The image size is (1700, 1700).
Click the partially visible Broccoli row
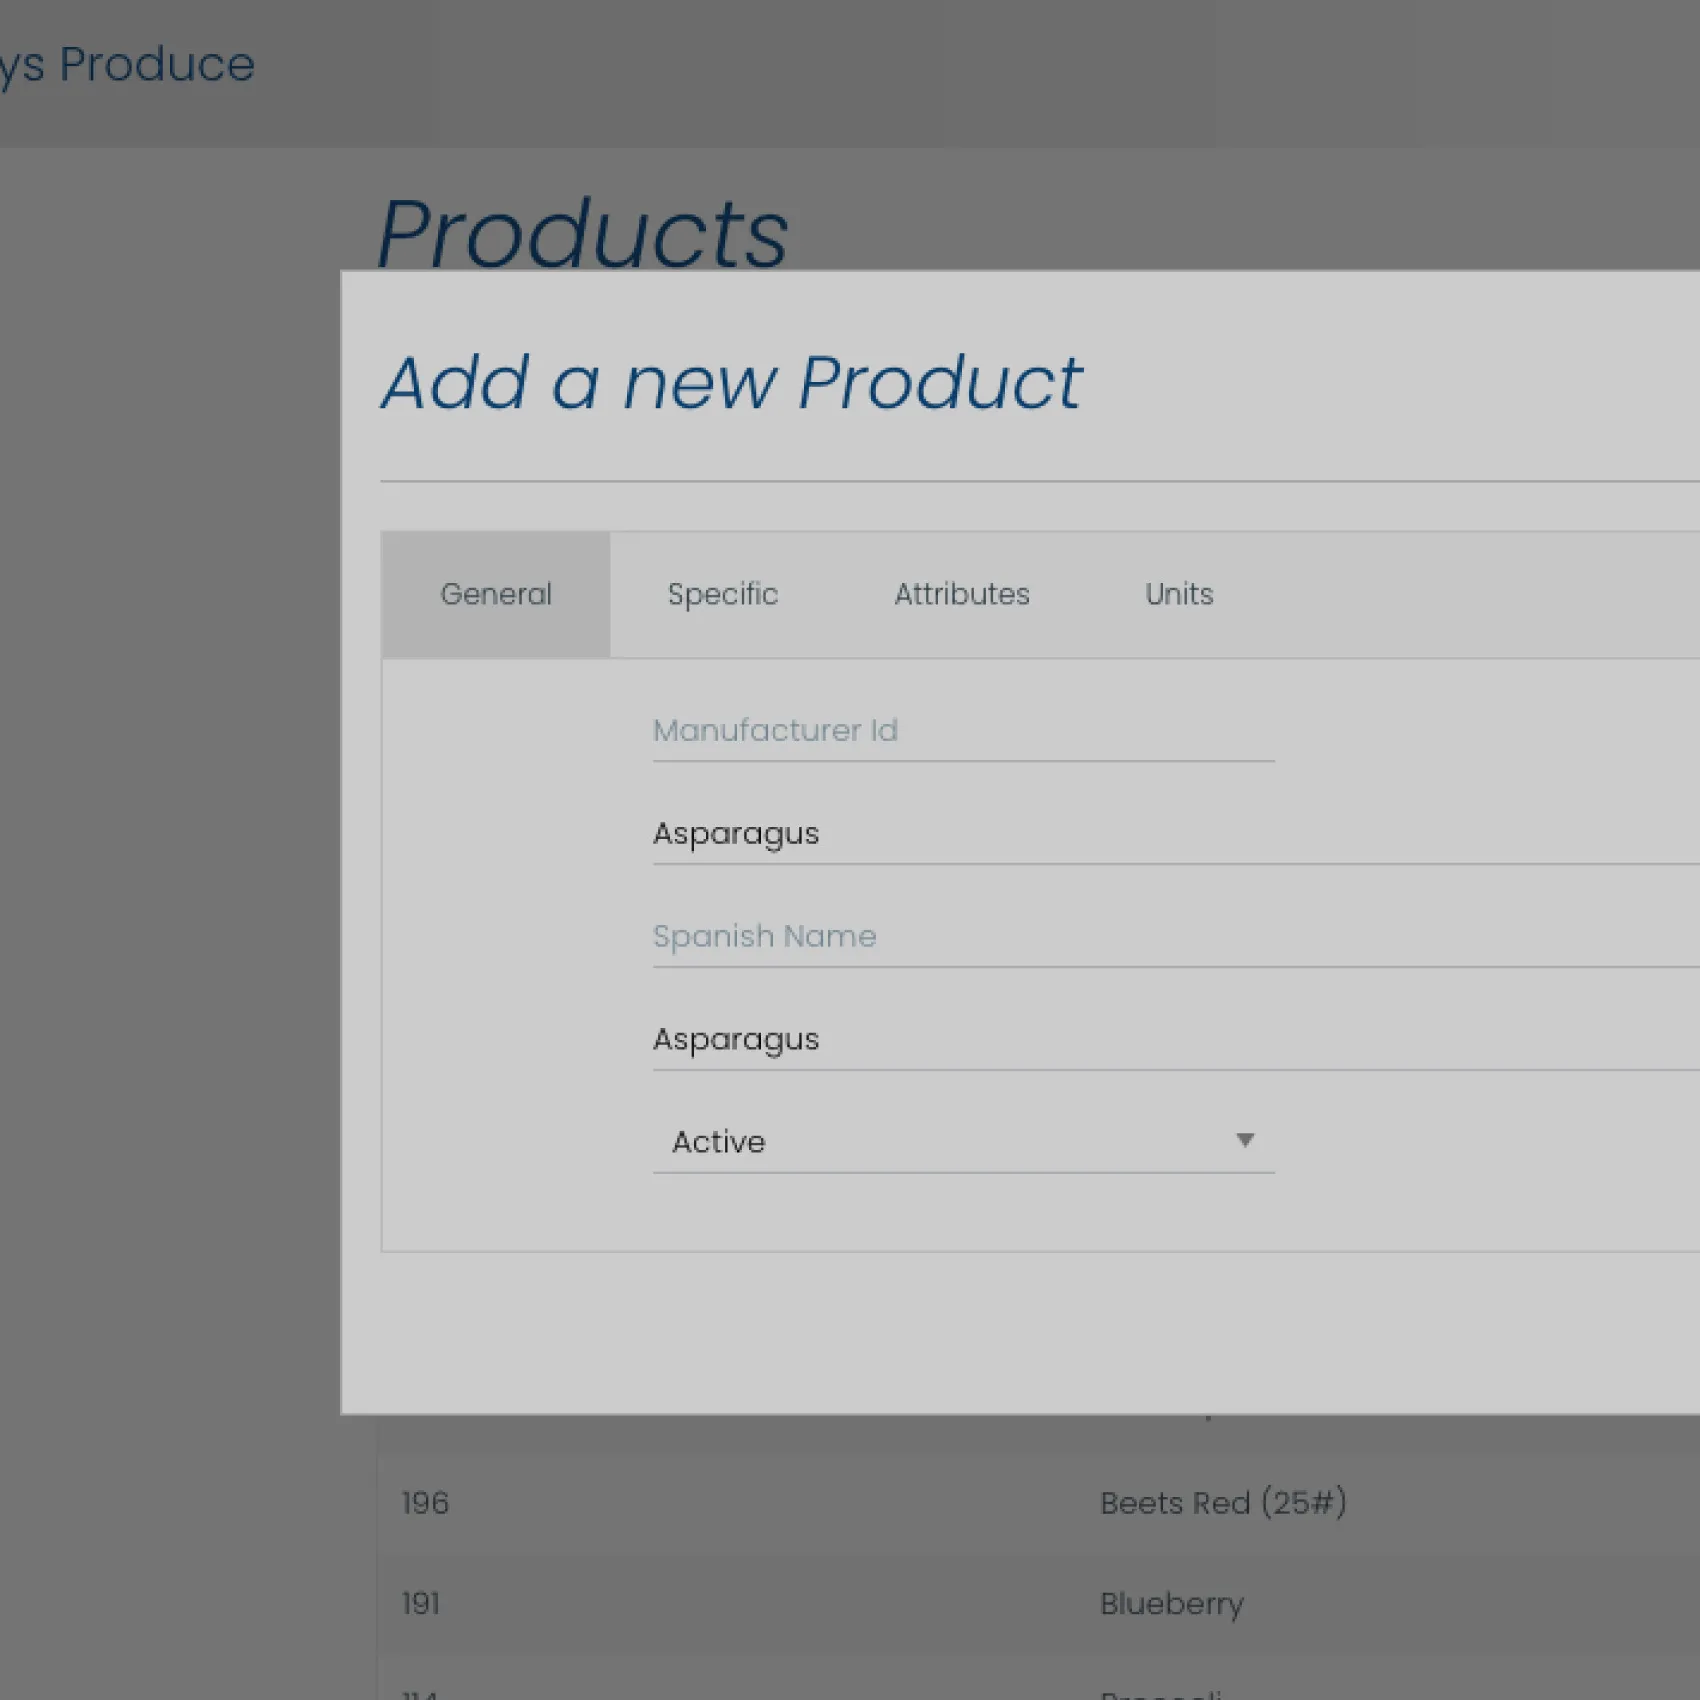pyautogui.click(x=1160, y=1692)
